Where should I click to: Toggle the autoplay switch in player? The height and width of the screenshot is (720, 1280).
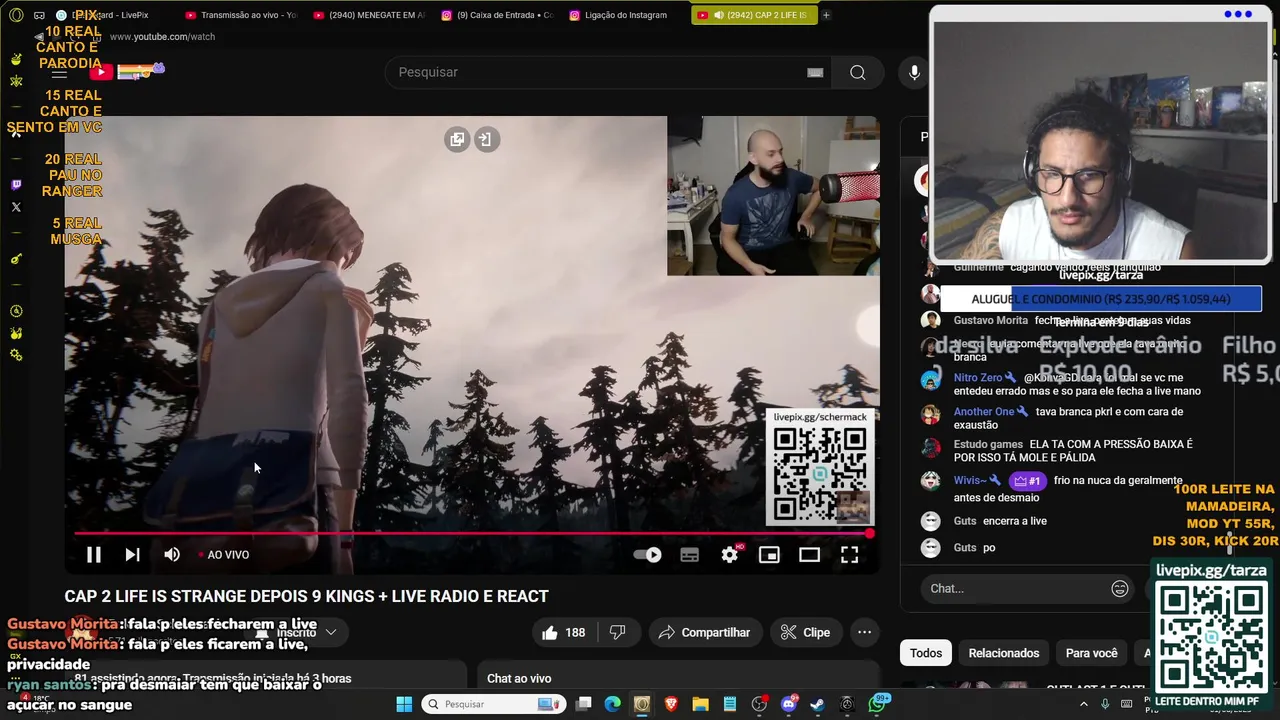(x=648, y=555)
